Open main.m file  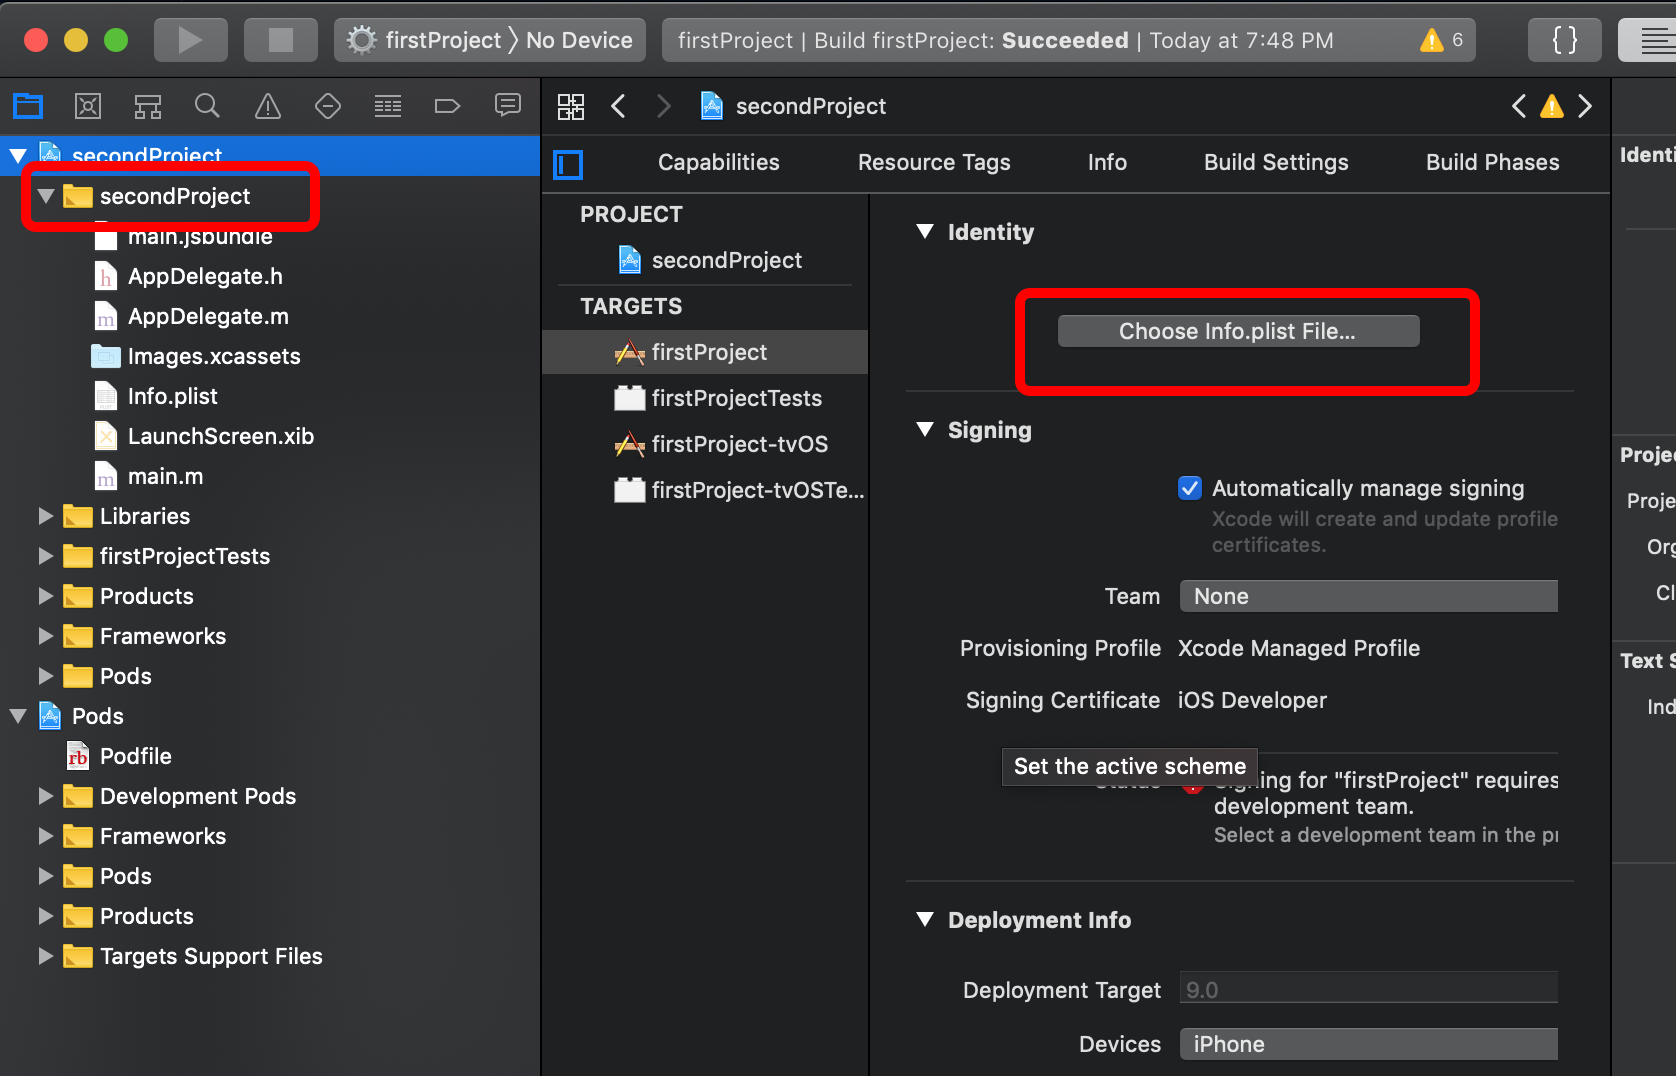[165, 476]
